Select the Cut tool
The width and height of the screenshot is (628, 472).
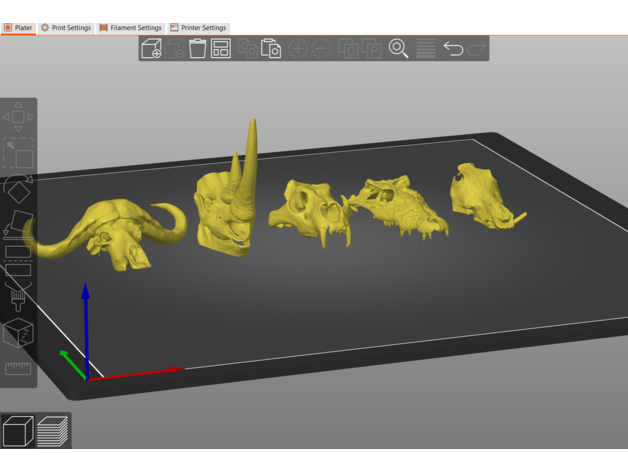click(x=18, y=262)
